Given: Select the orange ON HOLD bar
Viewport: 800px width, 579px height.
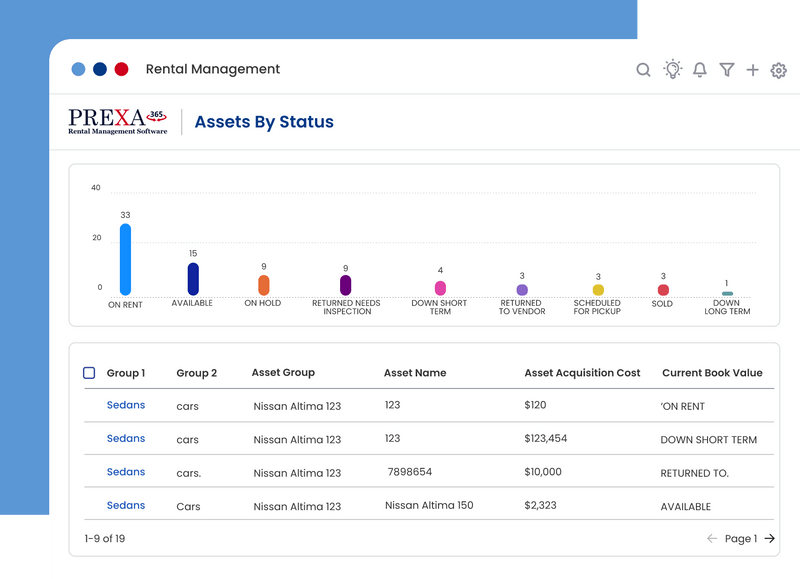Looking at the screenshot, I should point(264,285).
